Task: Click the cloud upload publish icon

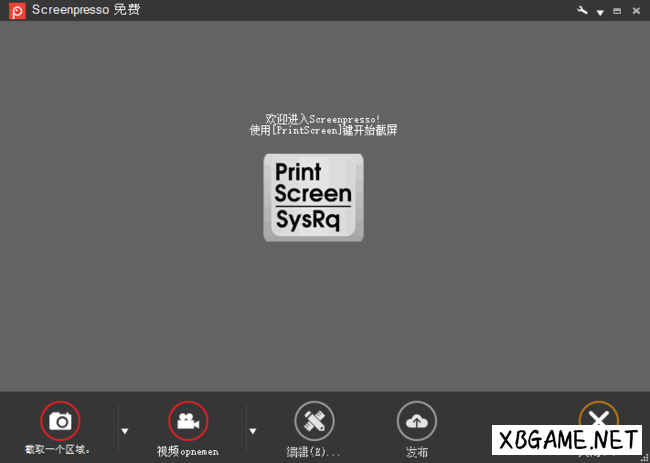Action: pos(417,421)
